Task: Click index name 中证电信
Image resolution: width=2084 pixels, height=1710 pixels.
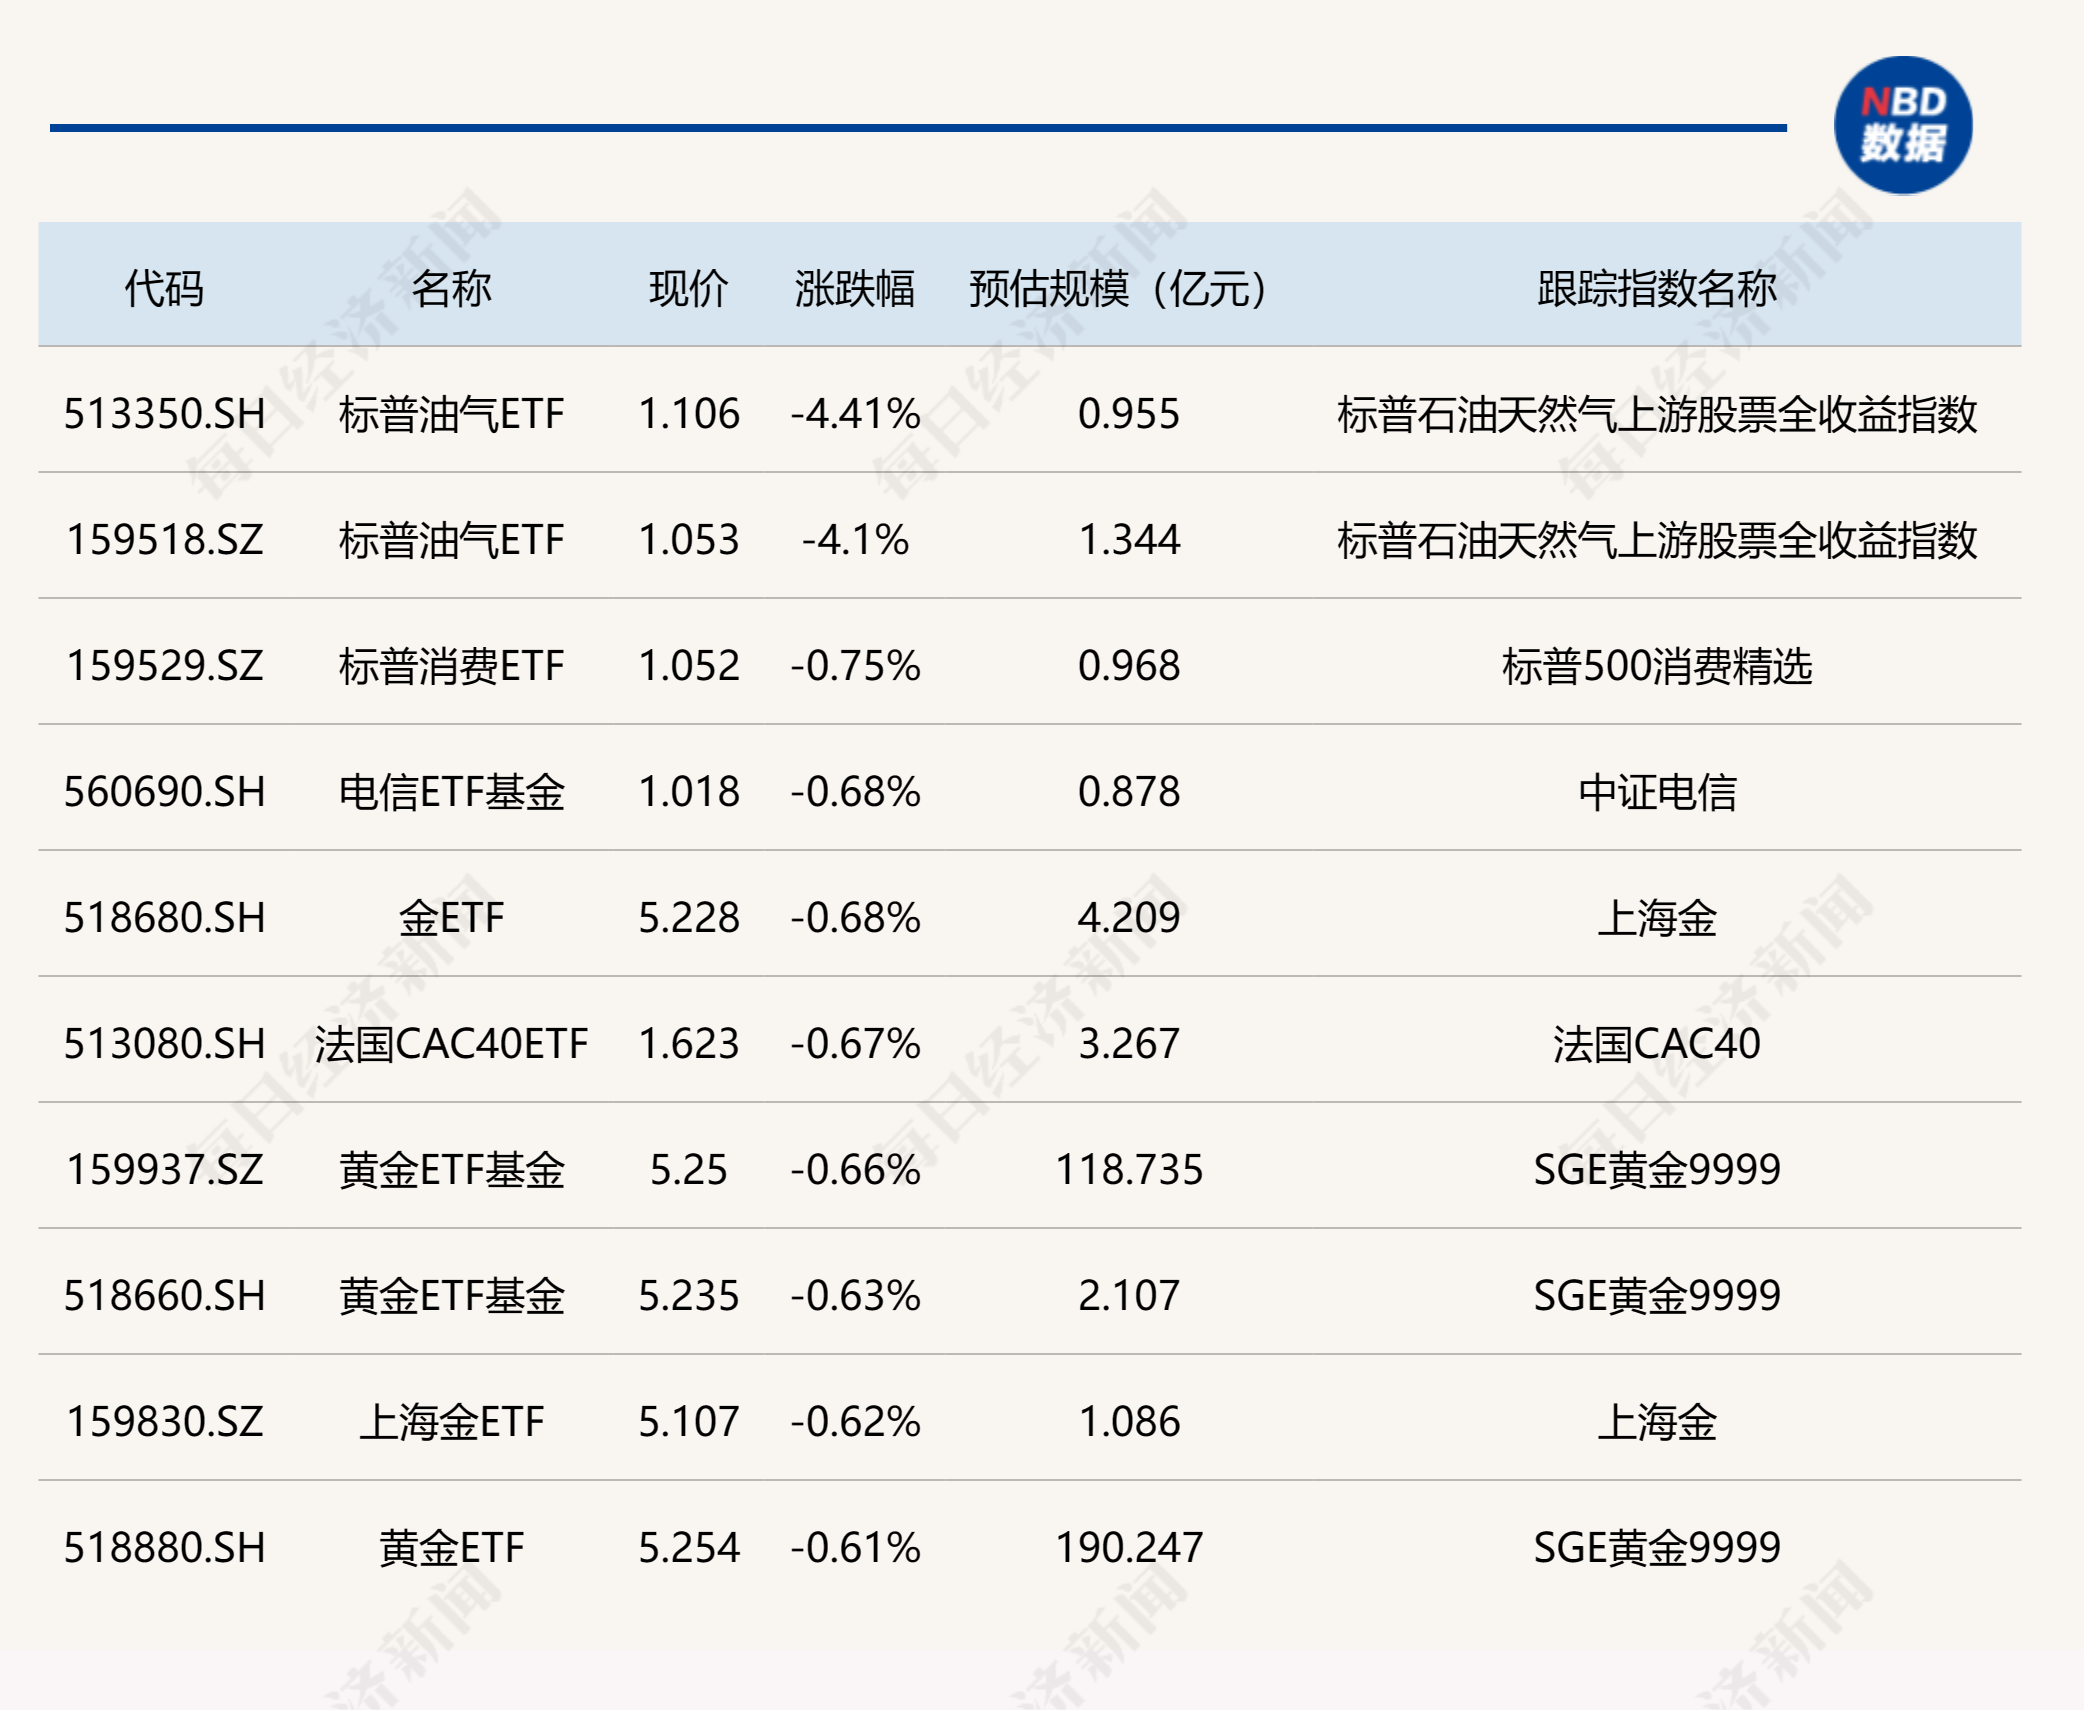Action: pos(1657,792)
